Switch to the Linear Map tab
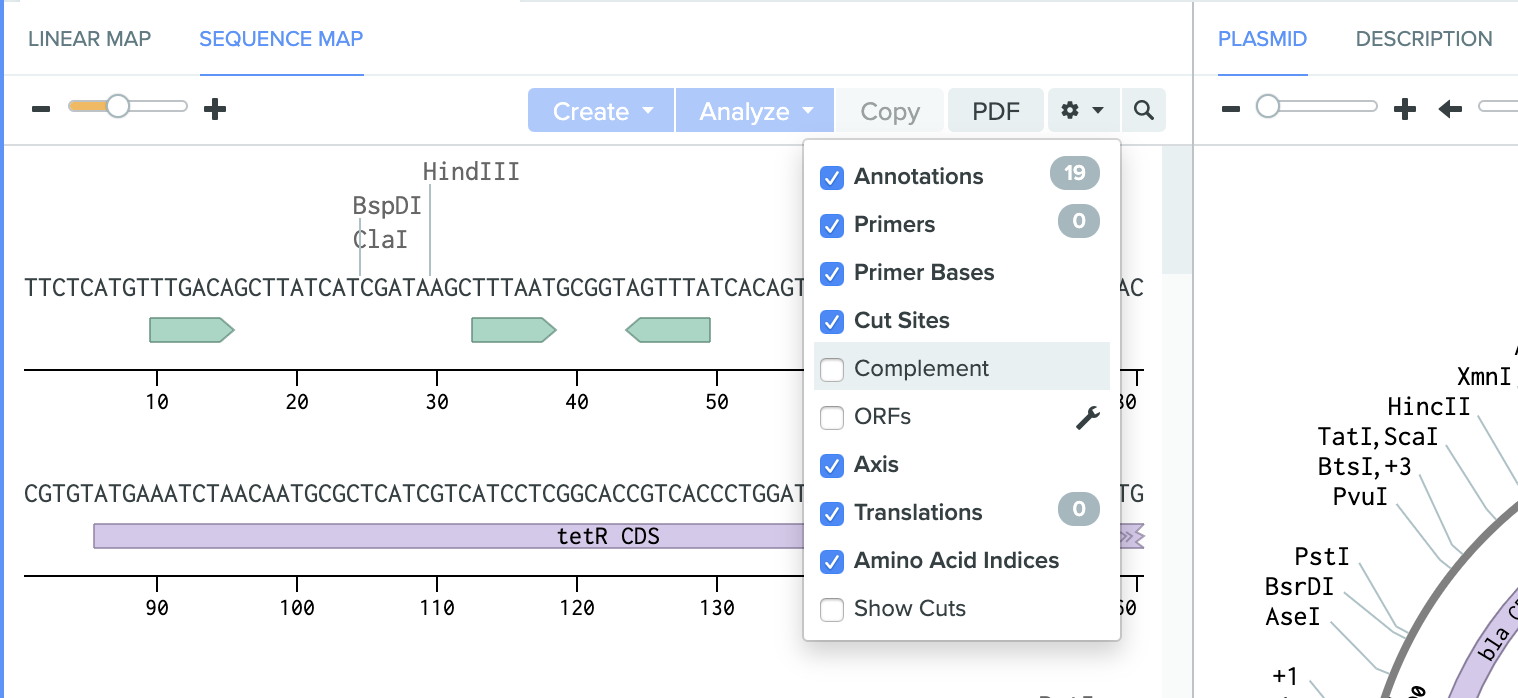Viewport: 1518px width, 698px height. point(89,39)
